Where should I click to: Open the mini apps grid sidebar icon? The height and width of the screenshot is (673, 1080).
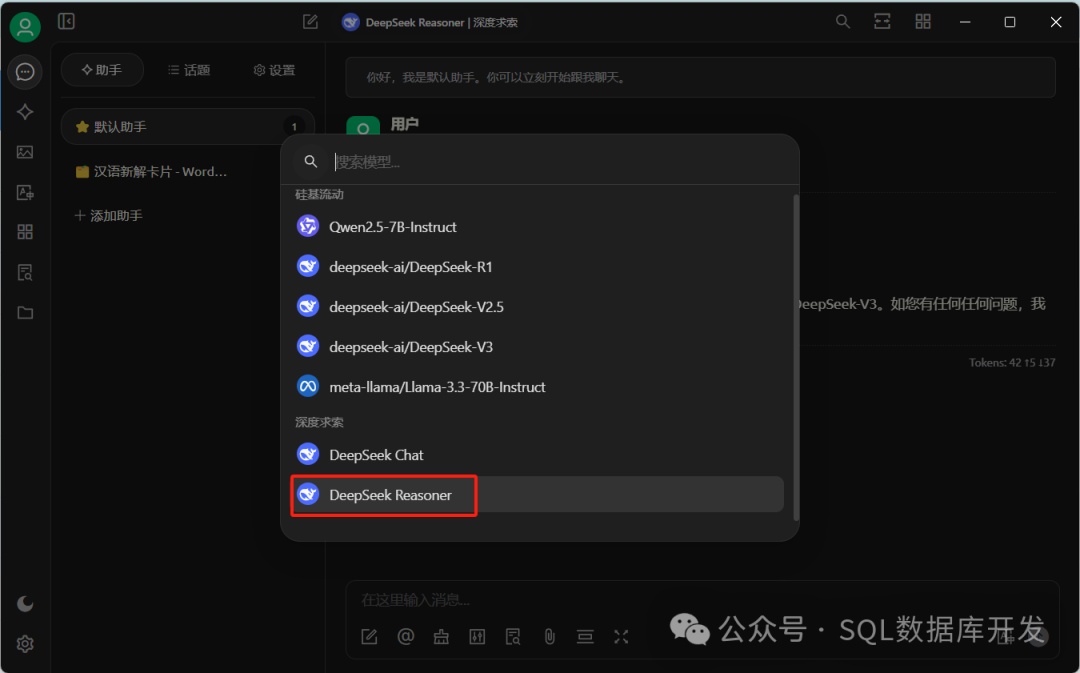(x=25, y=232)
